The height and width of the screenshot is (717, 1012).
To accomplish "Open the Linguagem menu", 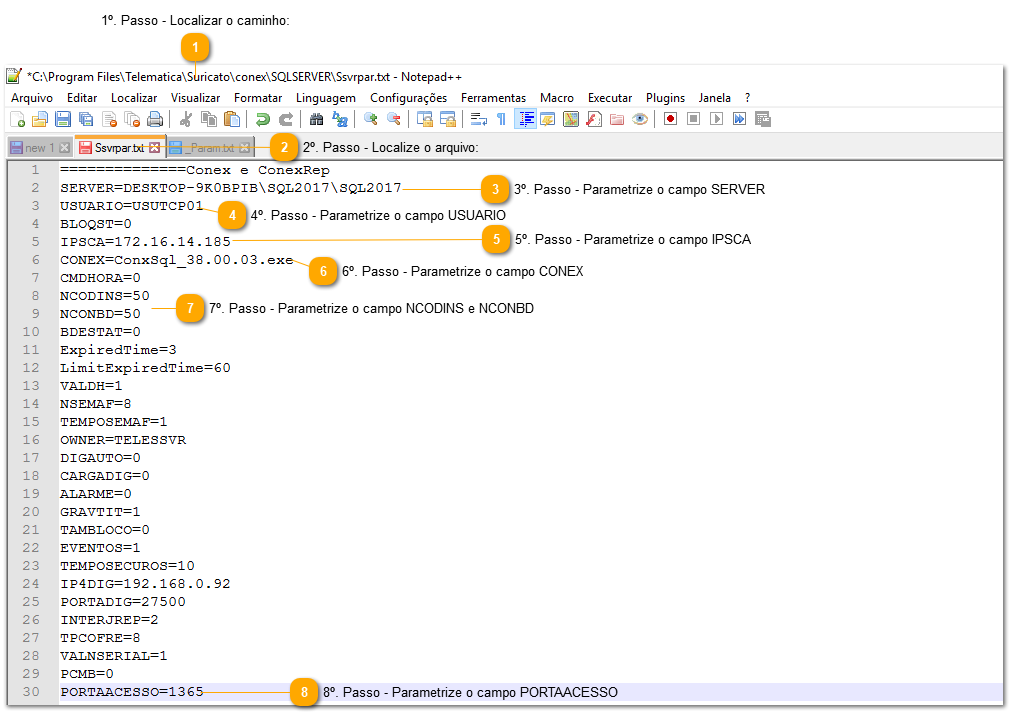I will coord(326,98).
